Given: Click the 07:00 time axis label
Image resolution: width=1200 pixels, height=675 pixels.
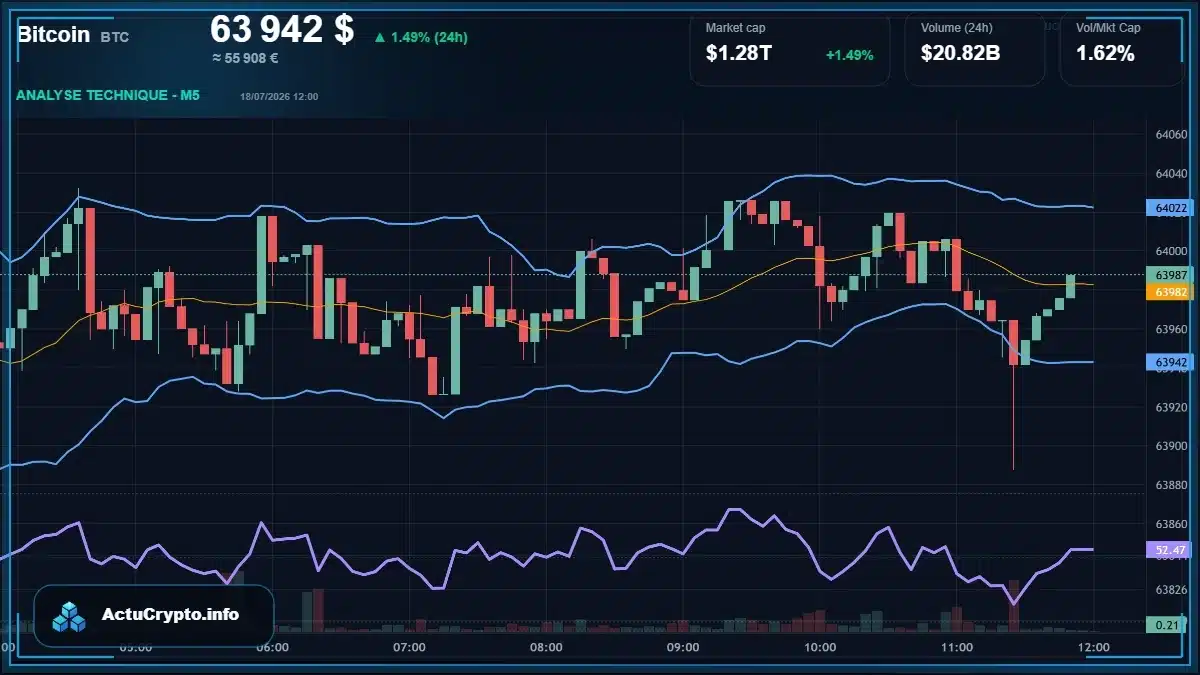Looking at the screenshot, I should (410, 647).
